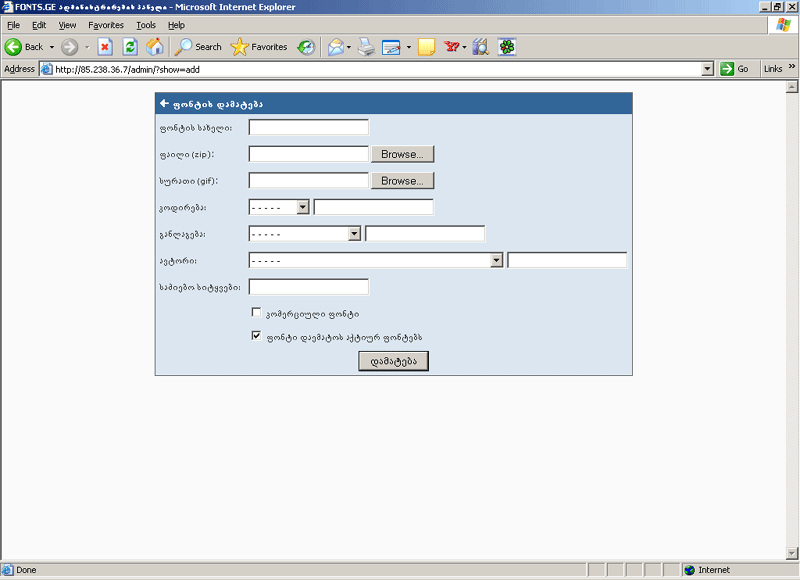Open the Edit icon dropdown arrow
This screenshot has height=580, width=800.
point(409,47)
